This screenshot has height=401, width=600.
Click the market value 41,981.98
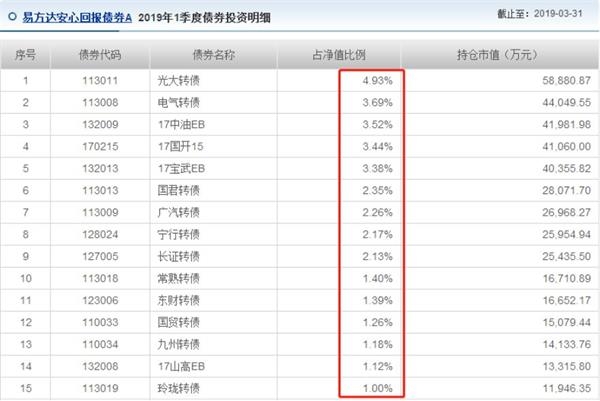pyautogui.click(x=567, y=125)
